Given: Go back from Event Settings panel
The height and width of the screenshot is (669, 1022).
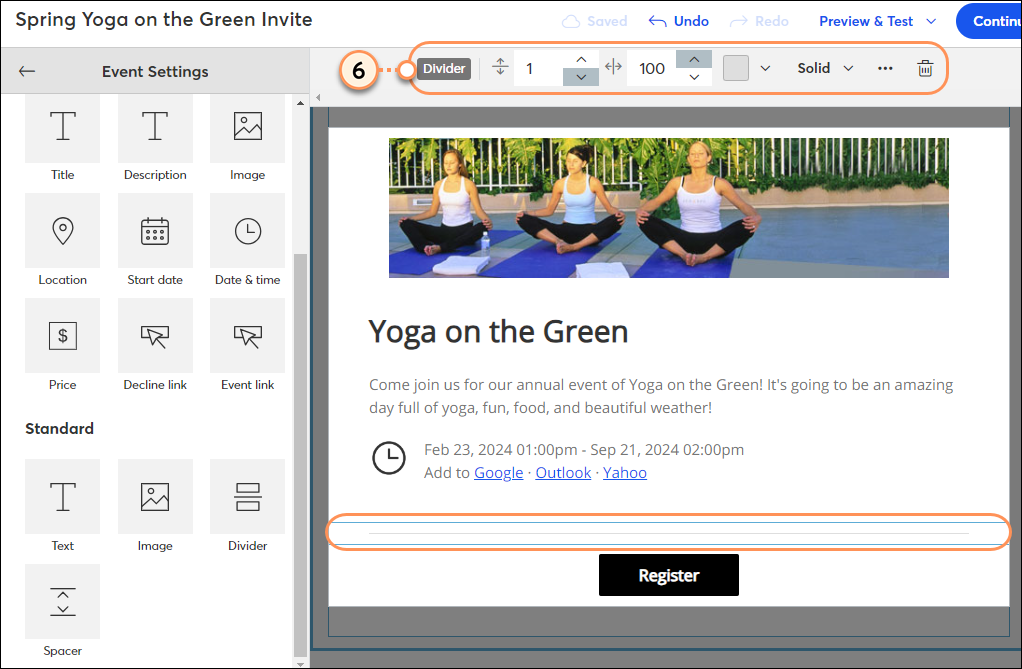Looking at the screenshot, I should (27, 71).
